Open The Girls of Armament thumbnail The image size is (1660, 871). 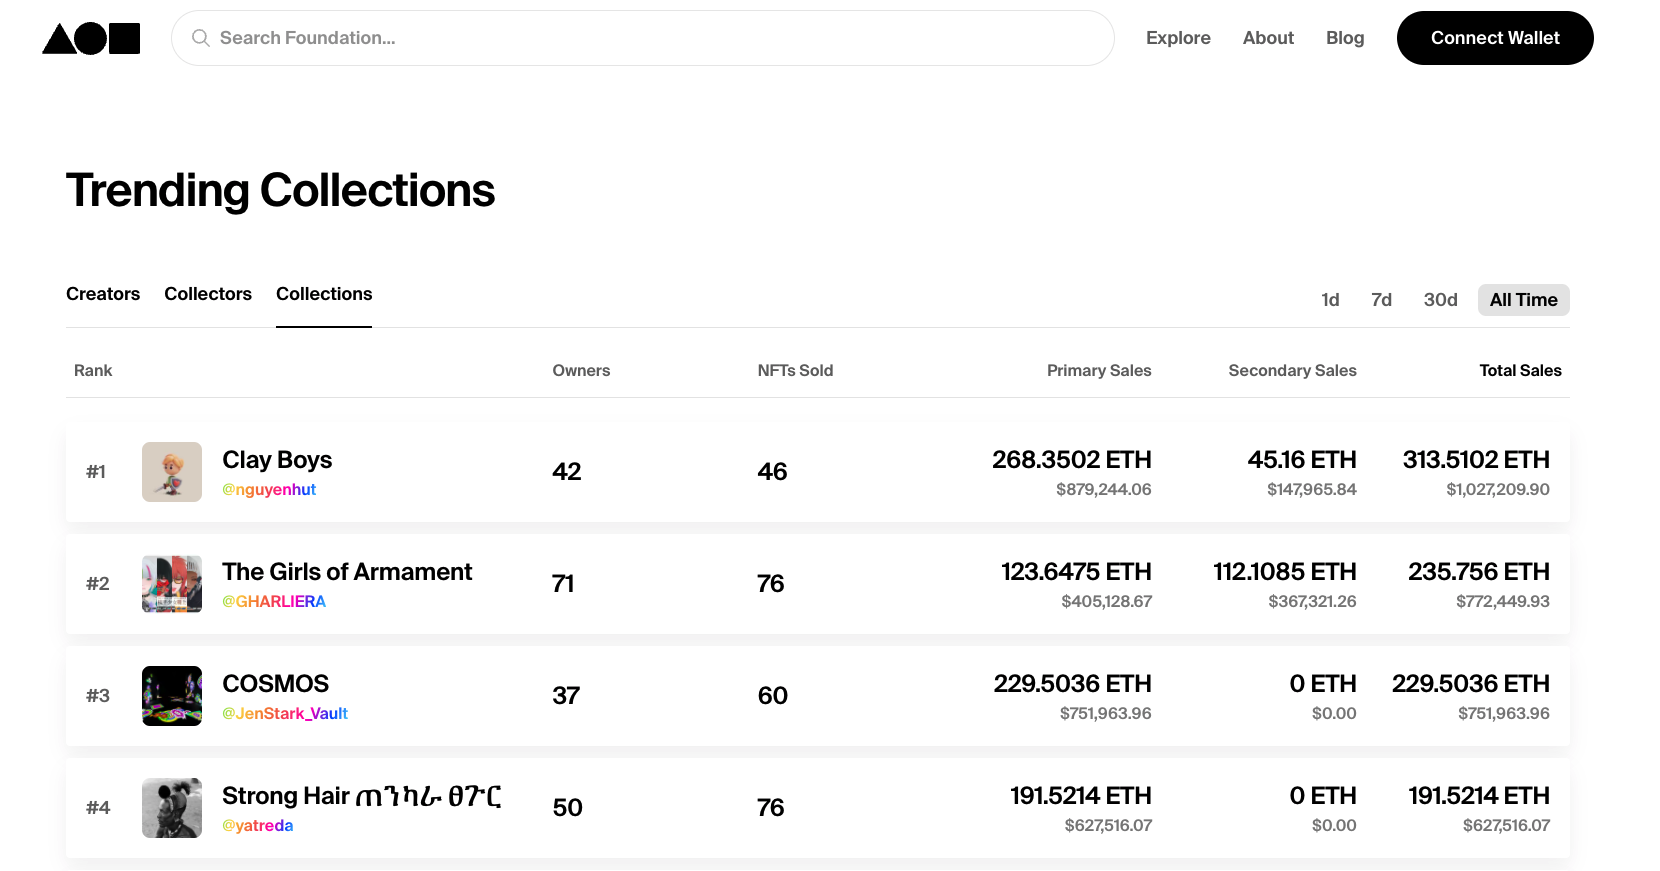pos(172,584)
